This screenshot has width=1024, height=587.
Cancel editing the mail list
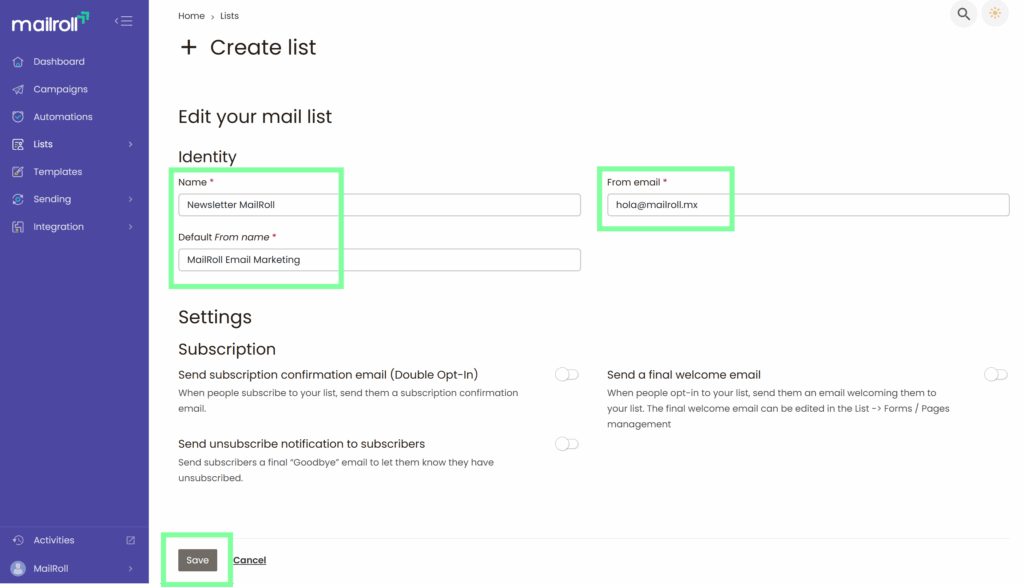click(249, 560)
